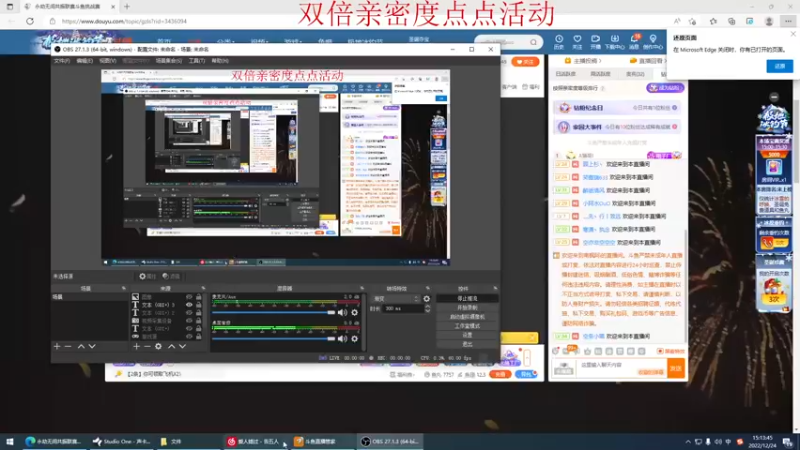Add page to favorites star in Edge
800x450 pixels.
tap(692, 21)
